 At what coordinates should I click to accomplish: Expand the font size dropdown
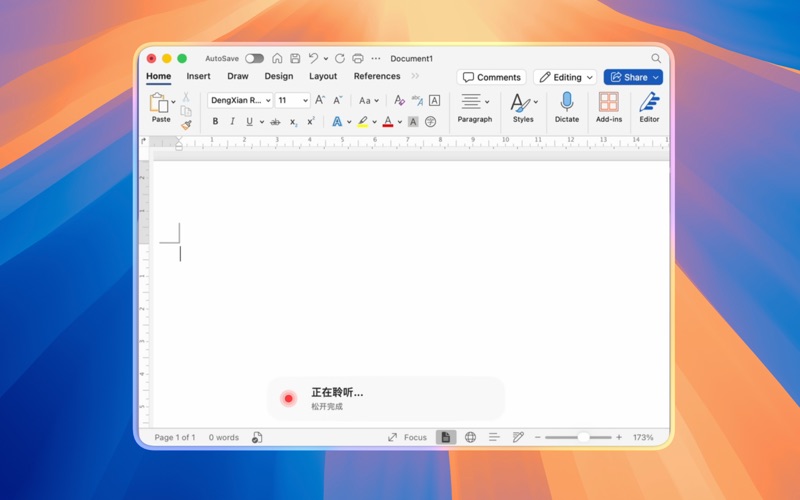point(305,101)
